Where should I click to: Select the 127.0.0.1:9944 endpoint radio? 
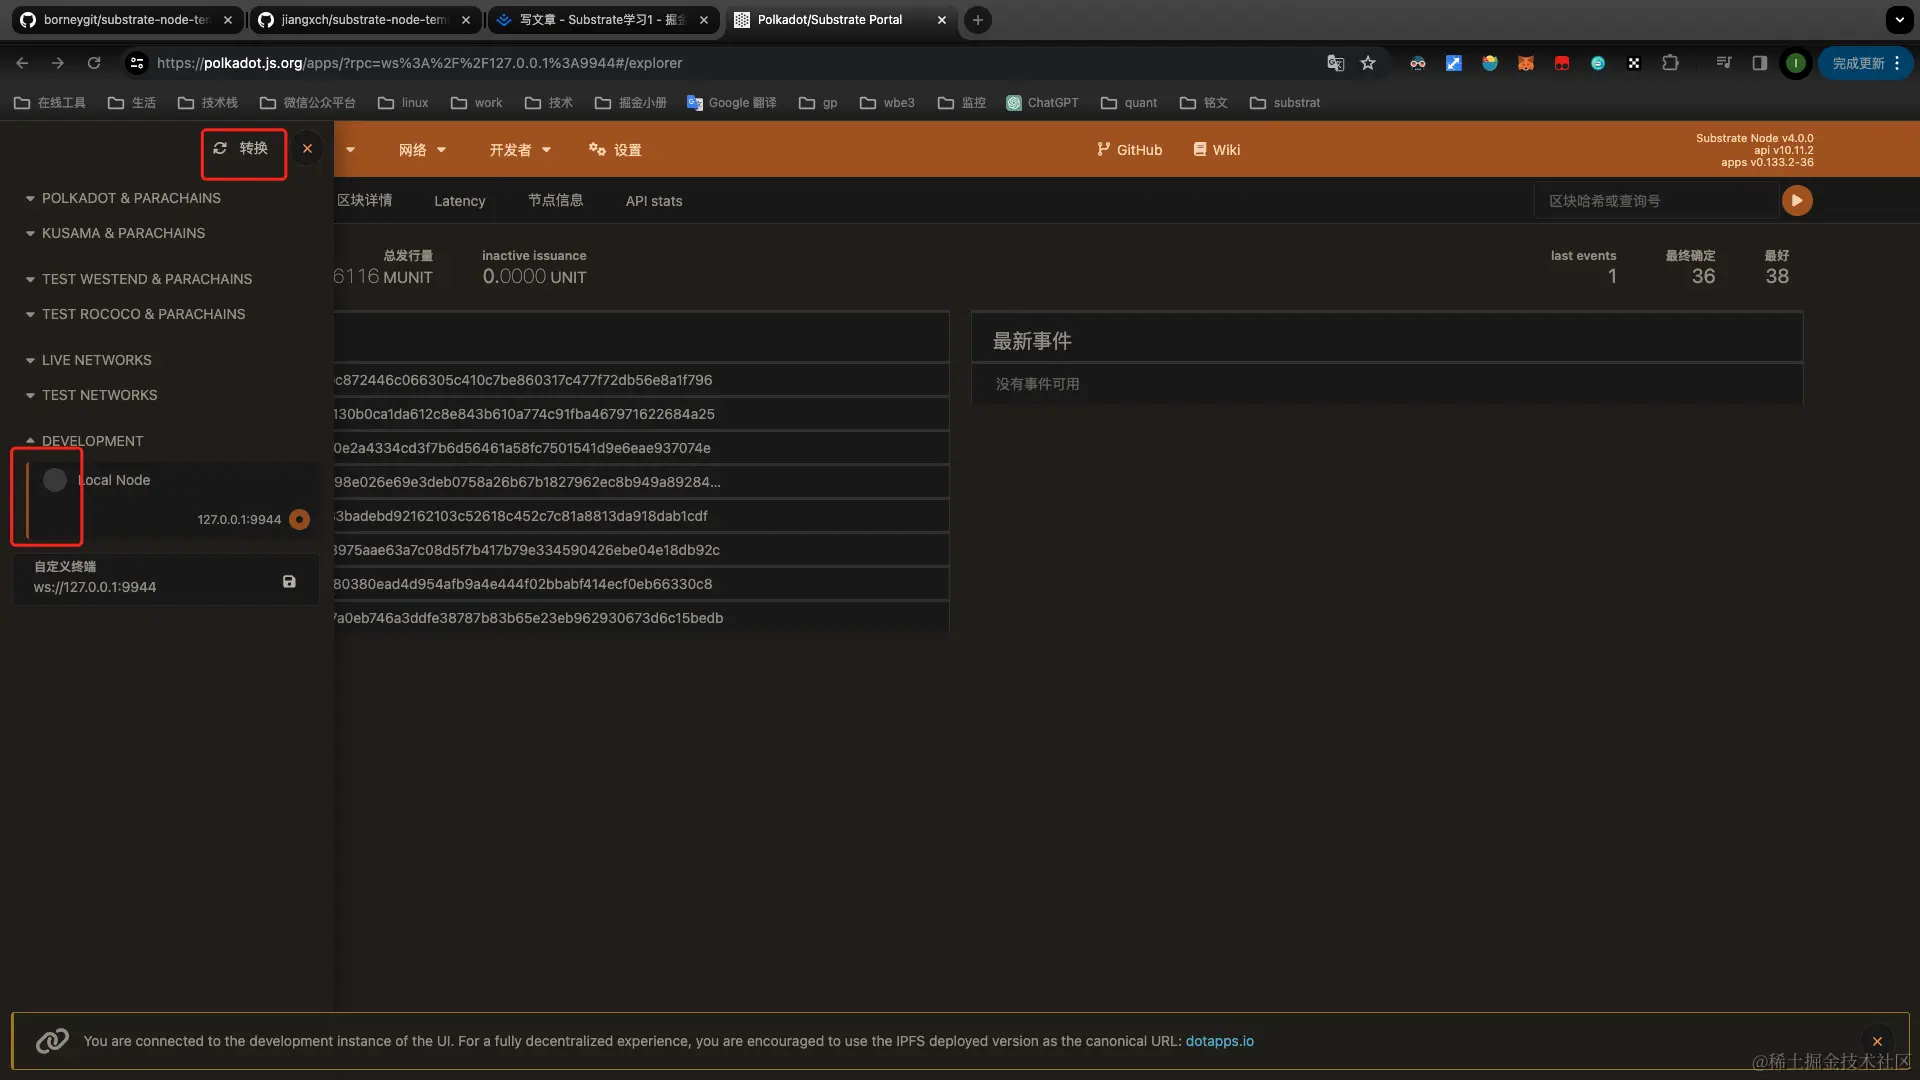299,520
